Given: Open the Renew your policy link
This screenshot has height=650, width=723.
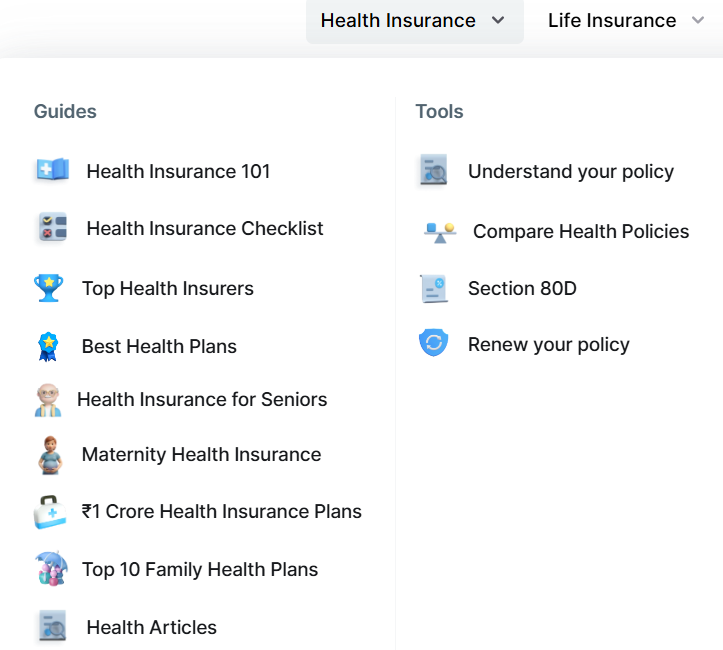Looking at the screenshot, I should coord(549,345).
